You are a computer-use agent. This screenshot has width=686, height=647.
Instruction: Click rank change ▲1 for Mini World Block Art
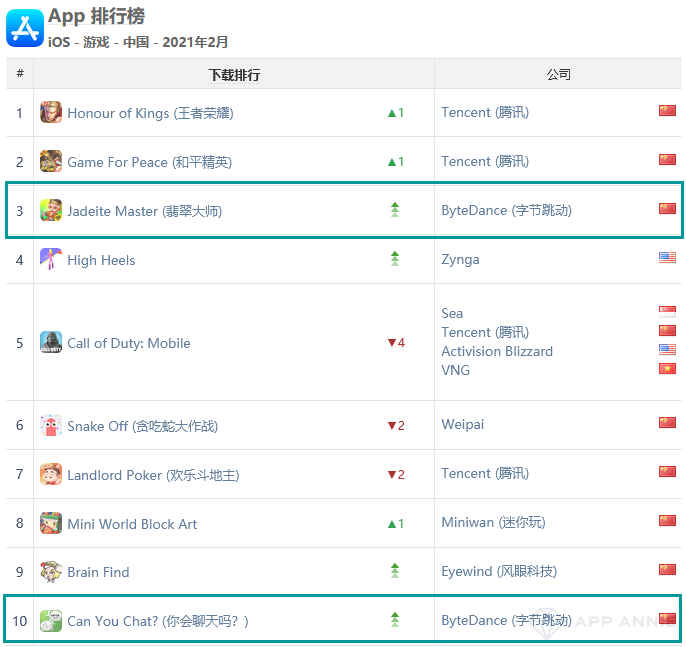tap(396, 524)
